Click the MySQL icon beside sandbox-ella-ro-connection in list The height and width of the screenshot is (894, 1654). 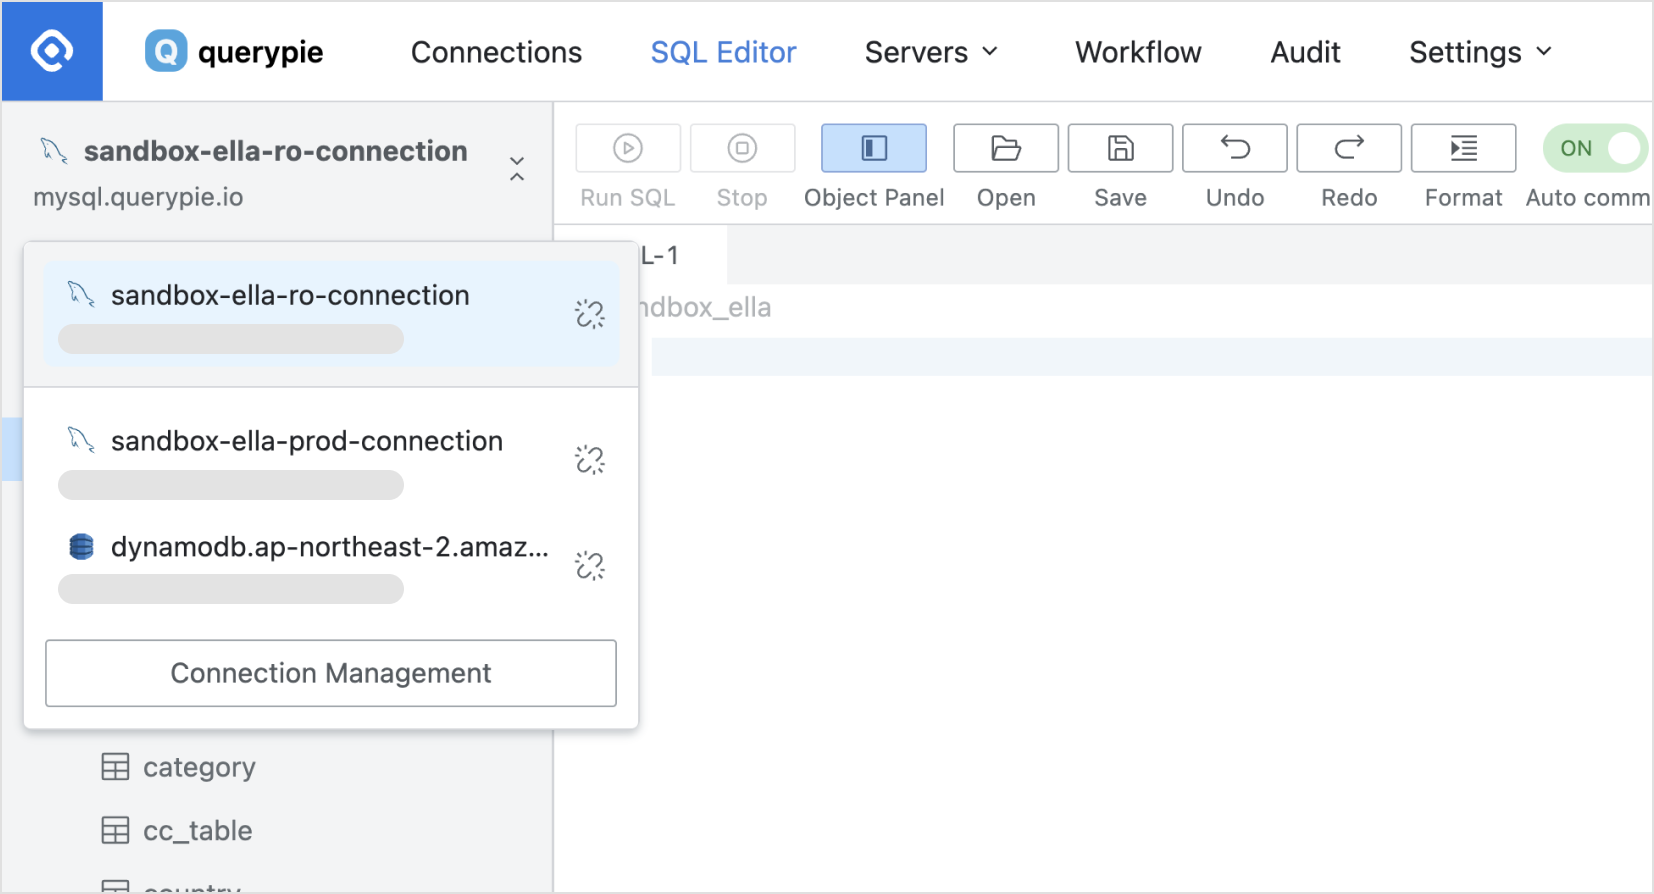click(x=81, y=294)
